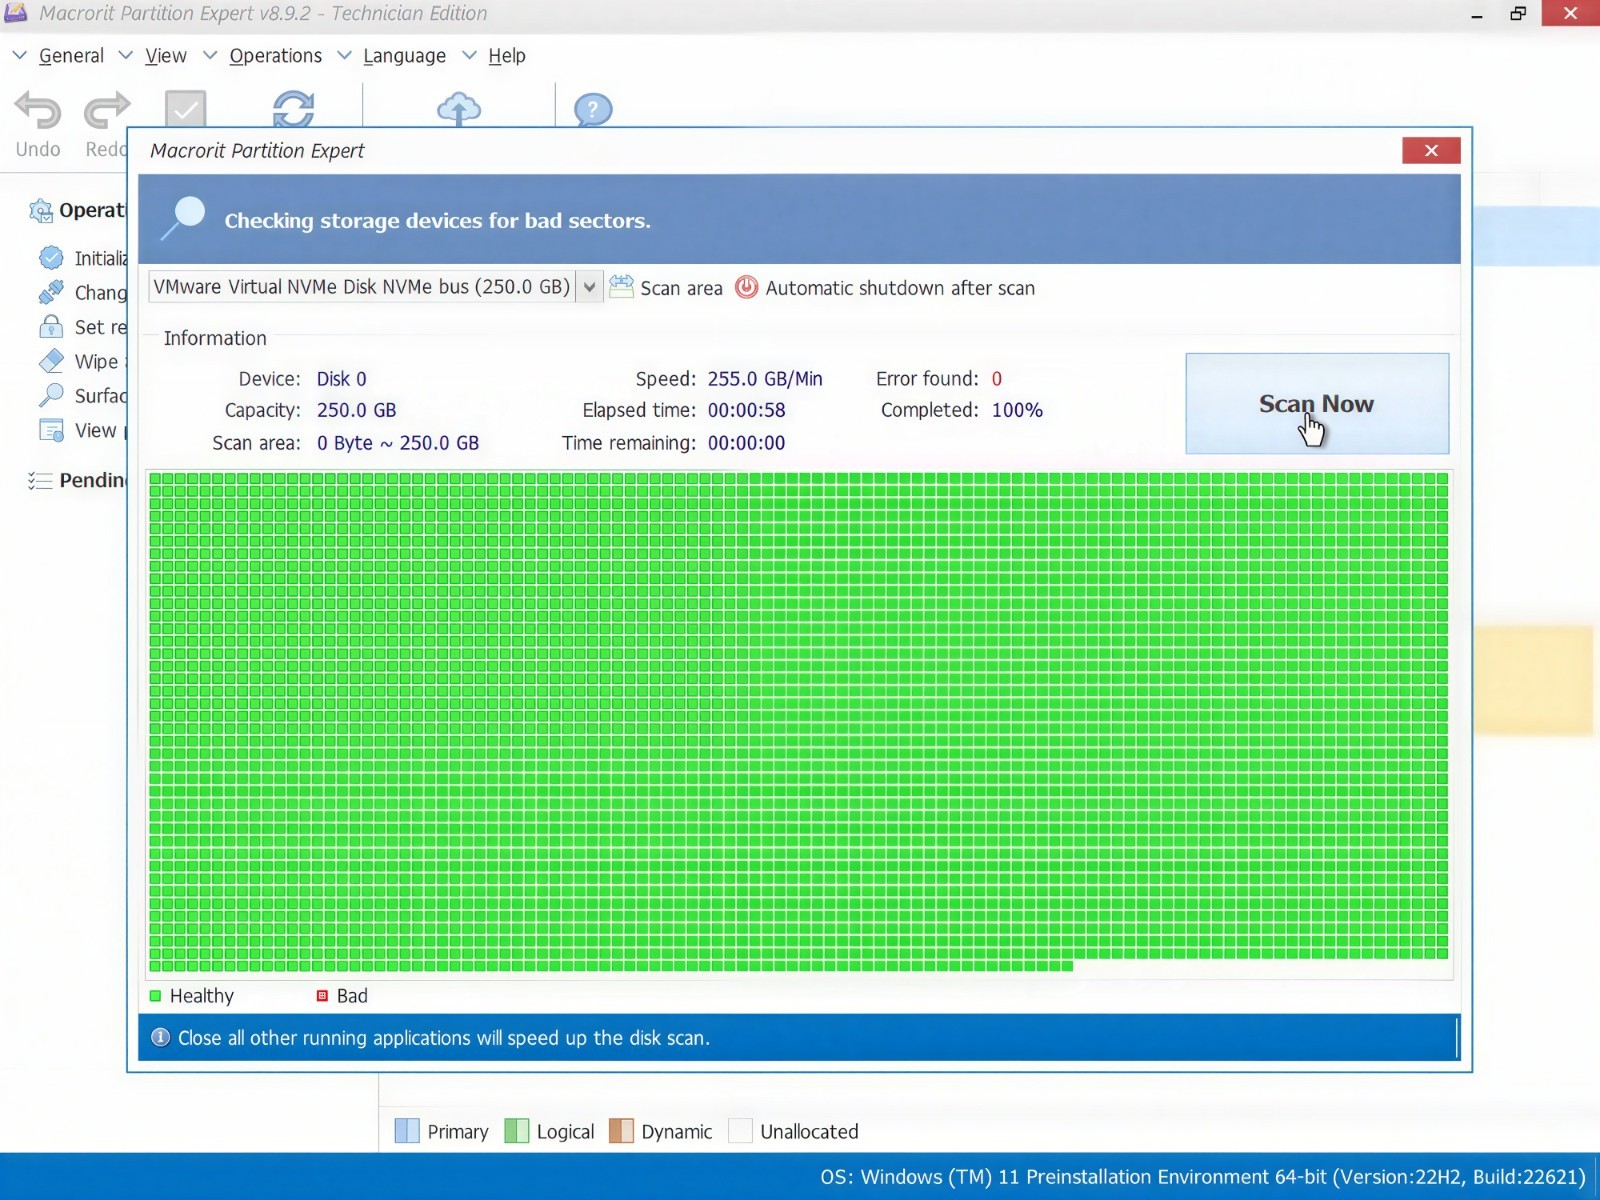Open the Operations menu
The height and width of the screenshot is (1200, 1600).
276,56
